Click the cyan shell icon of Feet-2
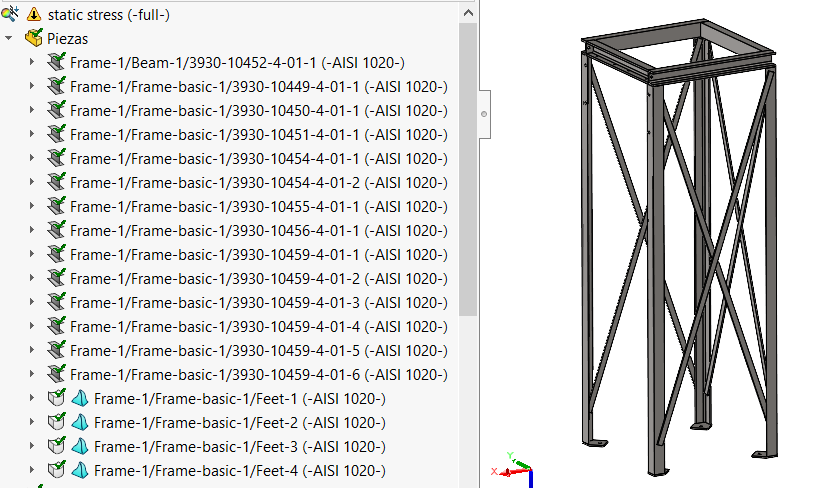This screenshot has width=815, height=488. 80,423
